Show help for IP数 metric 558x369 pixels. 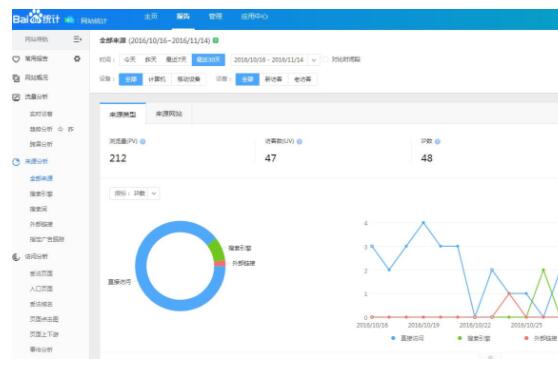[x=437, y=142]
